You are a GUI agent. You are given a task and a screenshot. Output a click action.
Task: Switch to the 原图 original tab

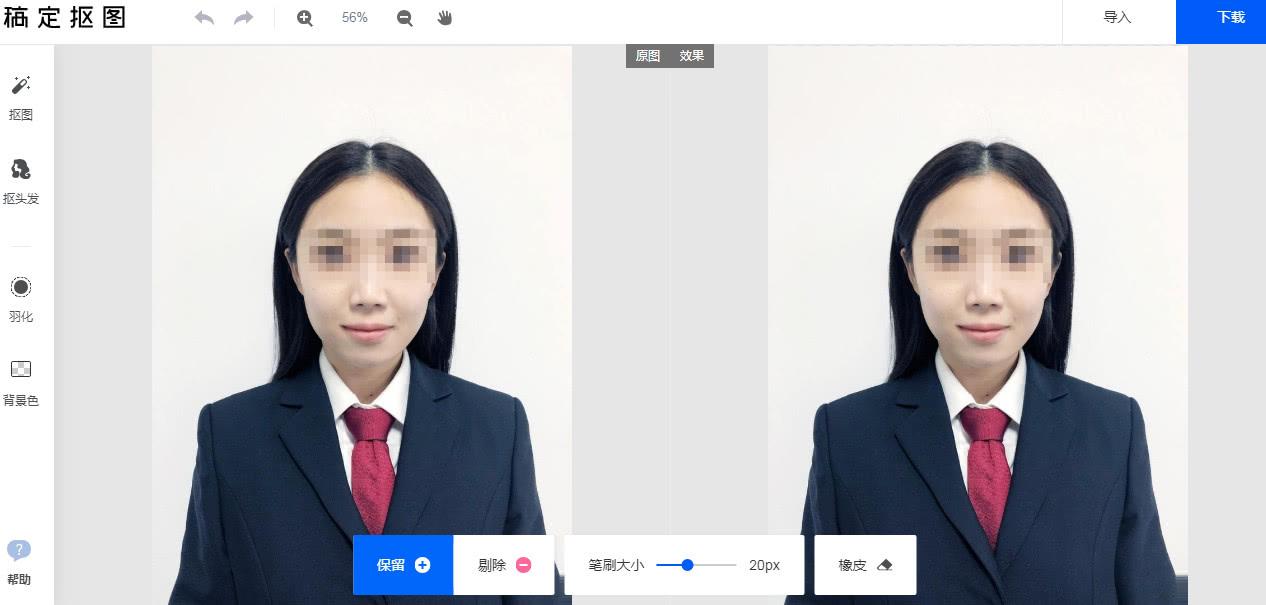click(x=646, y=56)
